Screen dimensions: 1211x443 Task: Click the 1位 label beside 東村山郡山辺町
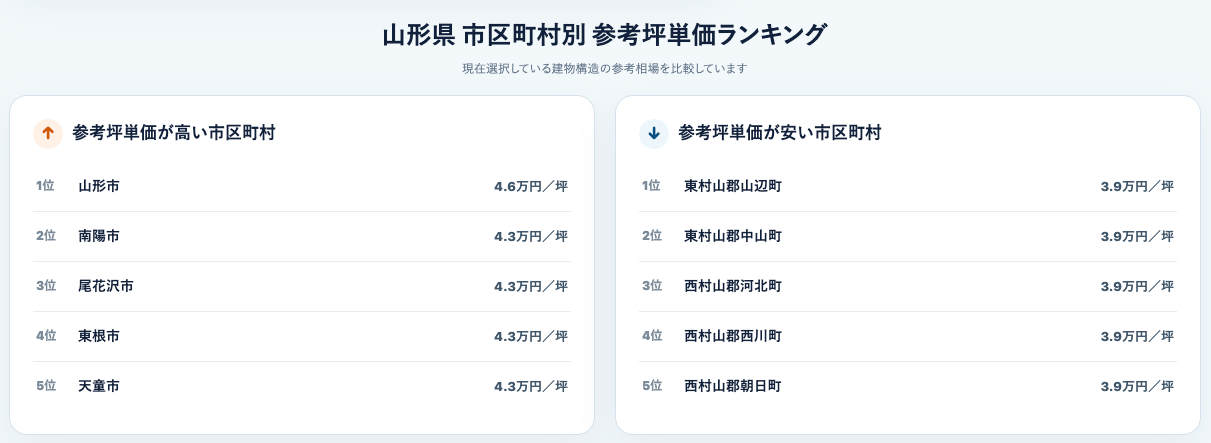pyautogui.click(x=651, y=186)
